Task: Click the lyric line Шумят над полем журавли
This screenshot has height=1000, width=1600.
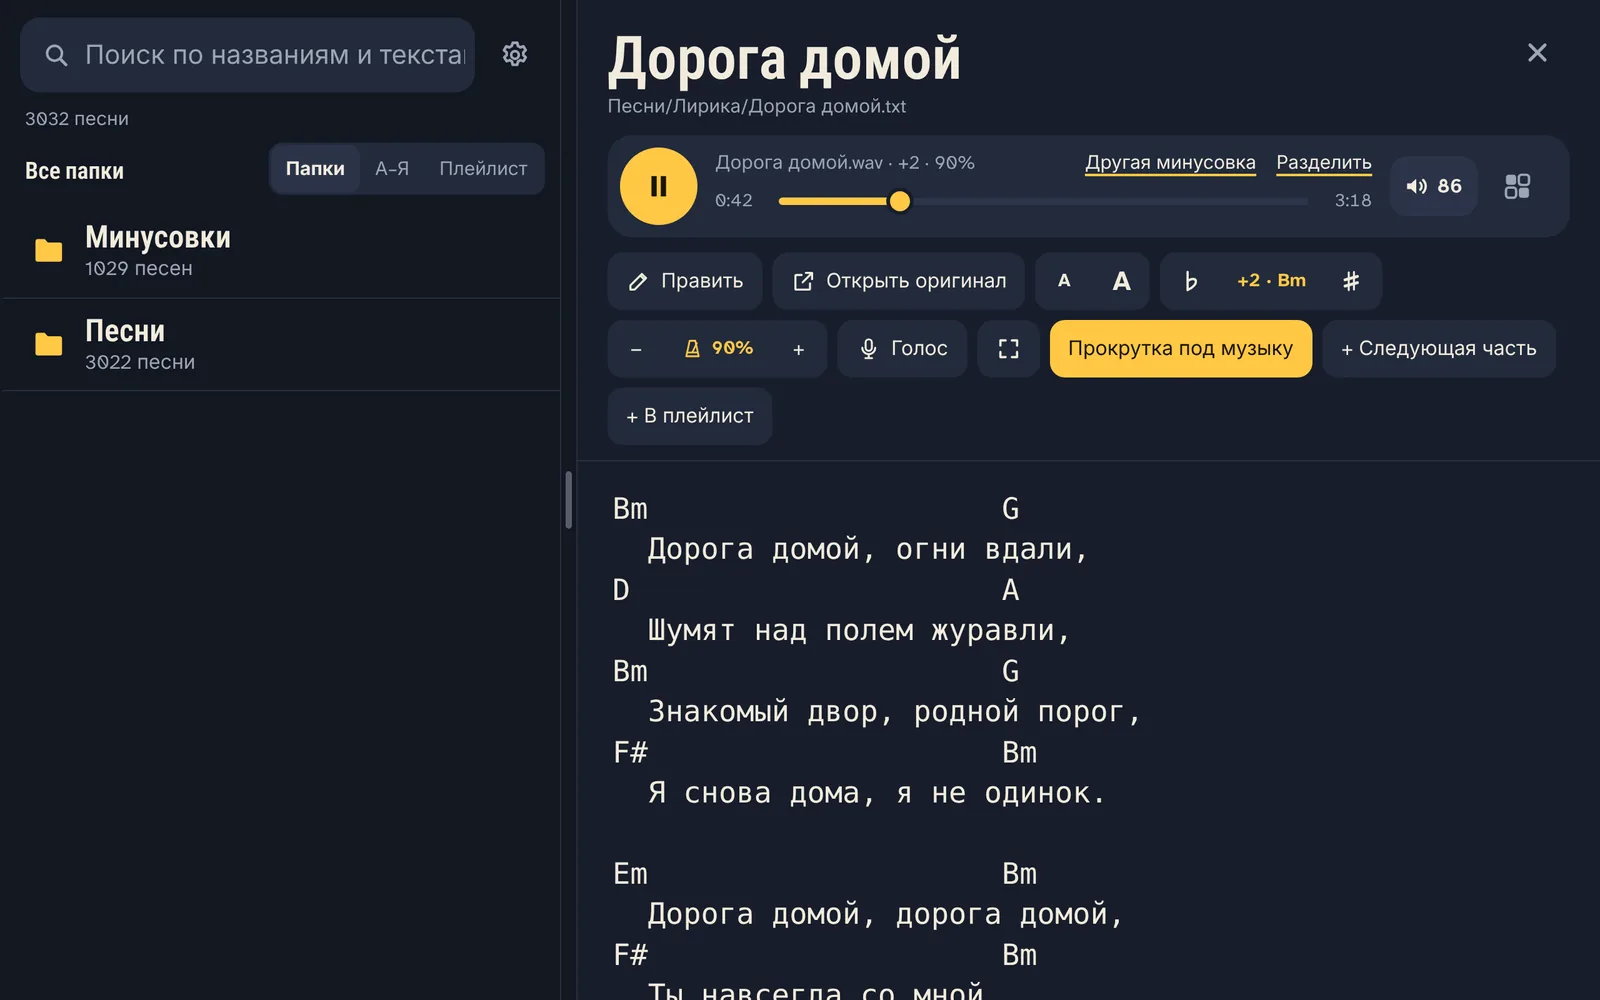Action: (x=859, y=631)
